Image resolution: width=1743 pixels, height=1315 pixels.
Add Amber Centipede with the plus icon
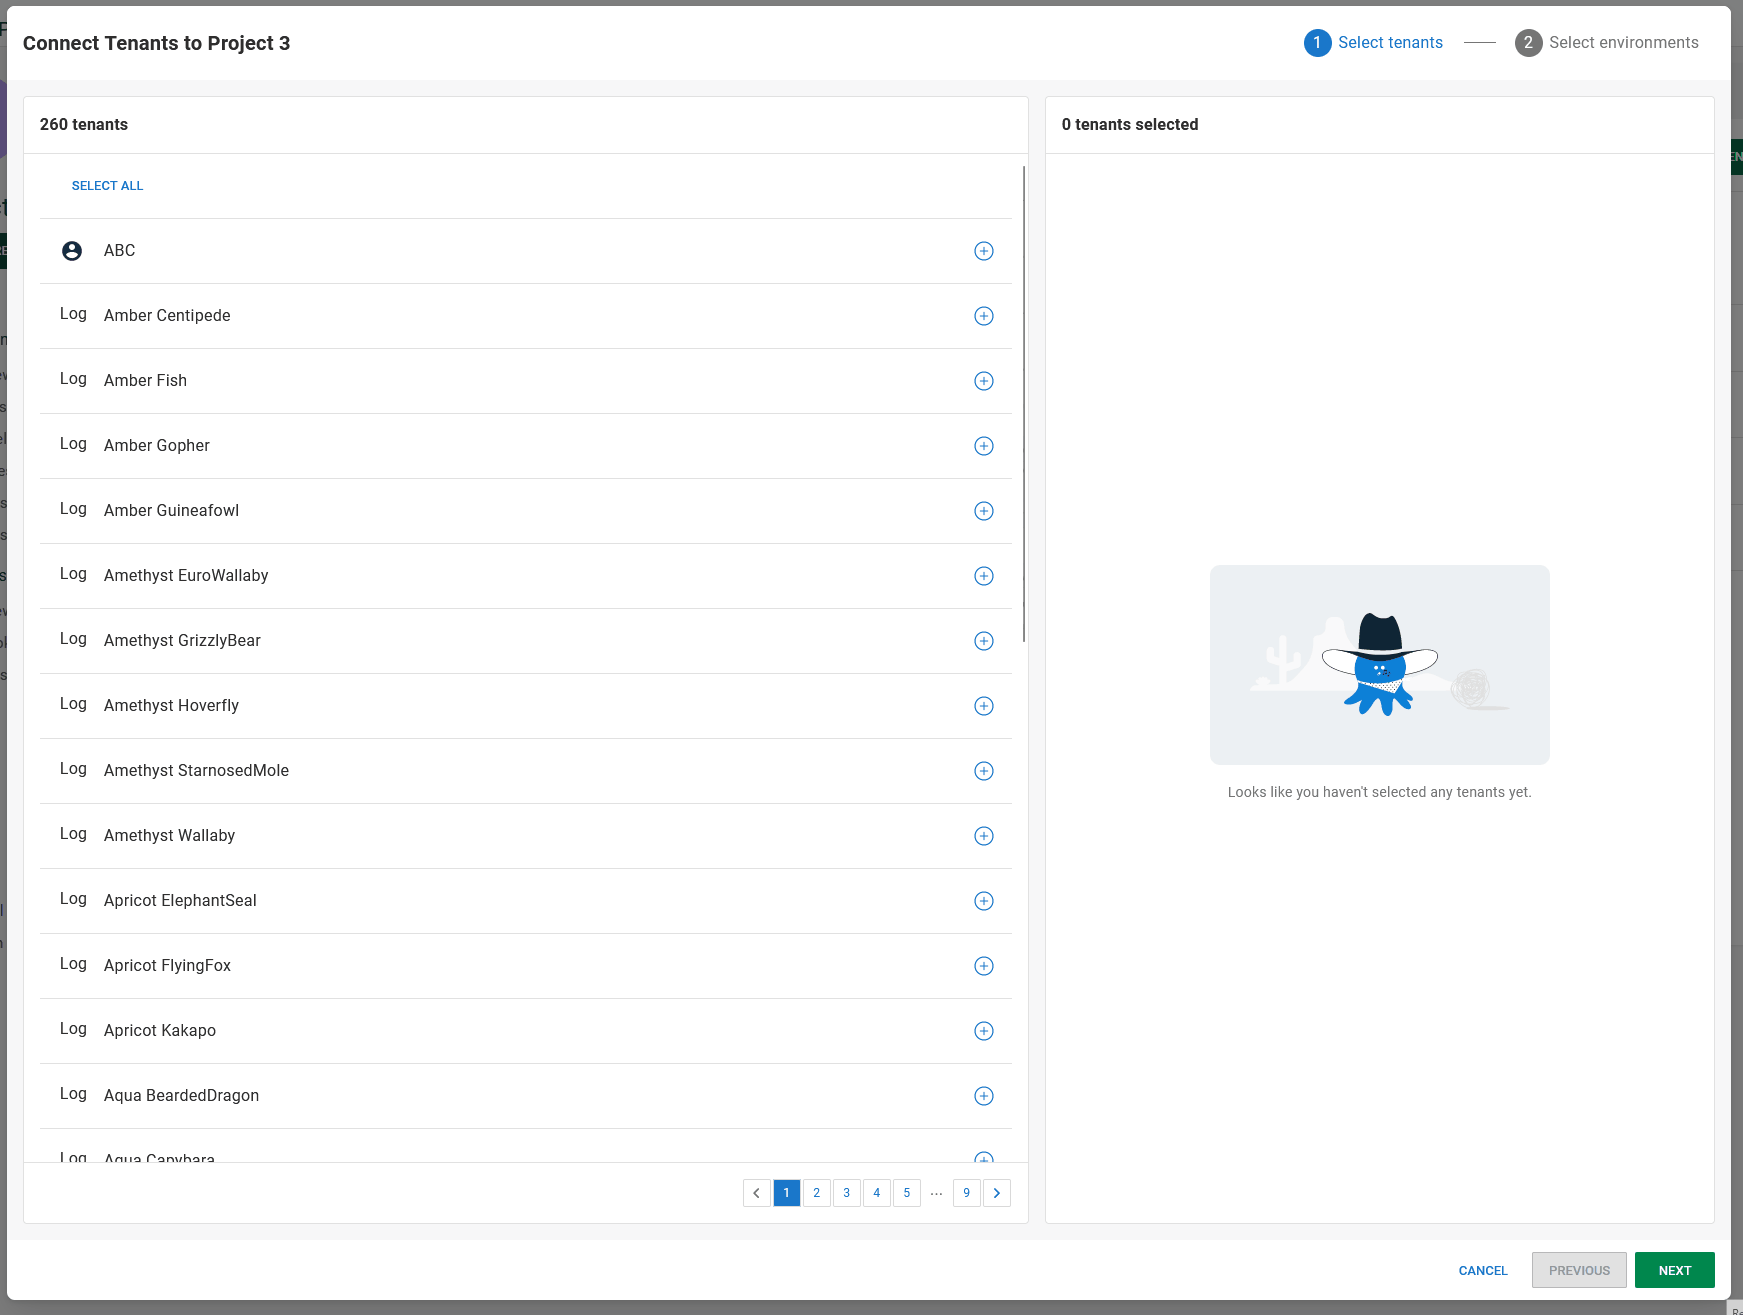(984, 316)
